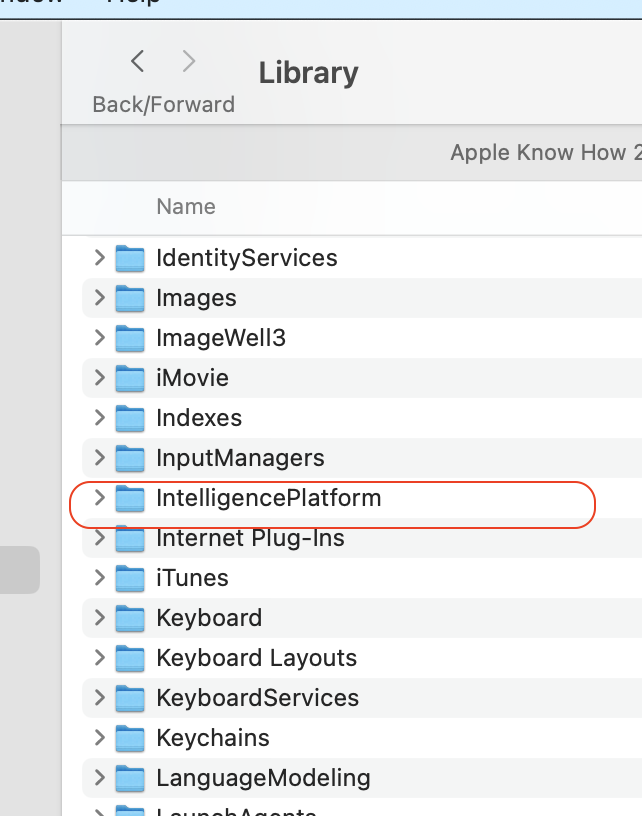This screenshot has width=642, height=816.
Task: Expand the KeyboardServices folder
Action: click(x=99, y=698)
